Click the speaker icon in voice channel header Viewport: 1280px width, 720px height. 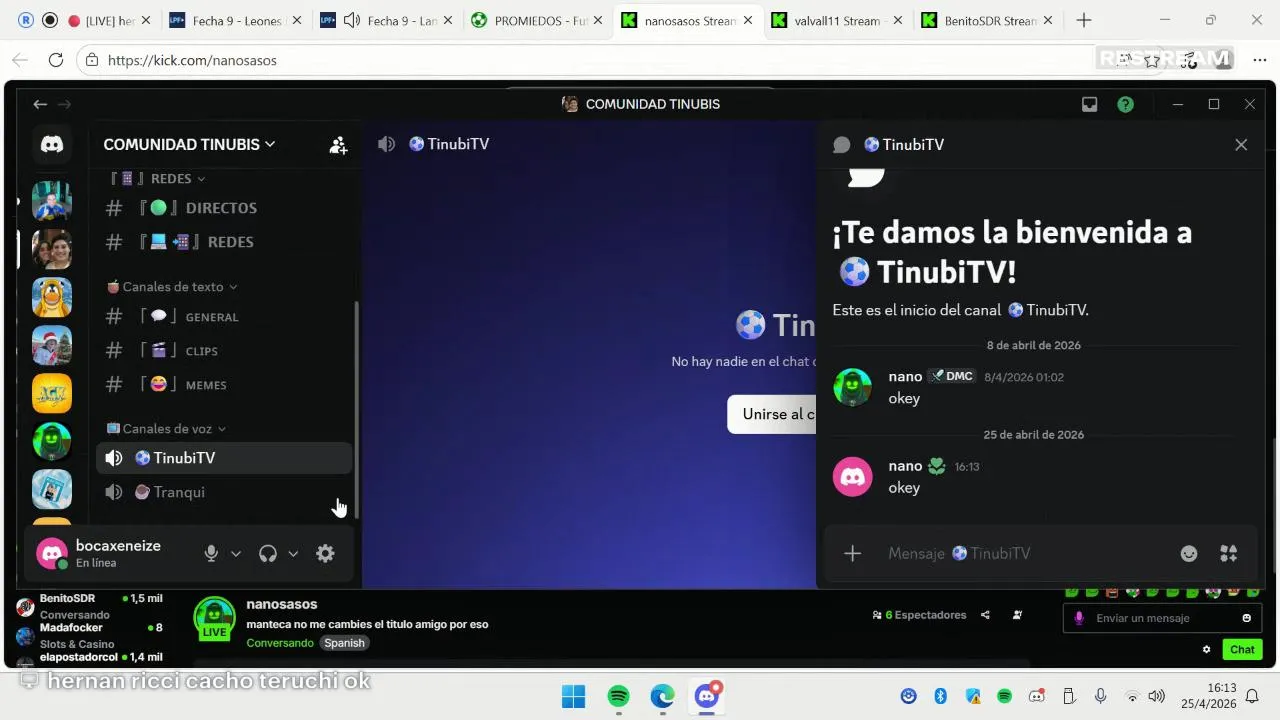(x=386, y=144)
